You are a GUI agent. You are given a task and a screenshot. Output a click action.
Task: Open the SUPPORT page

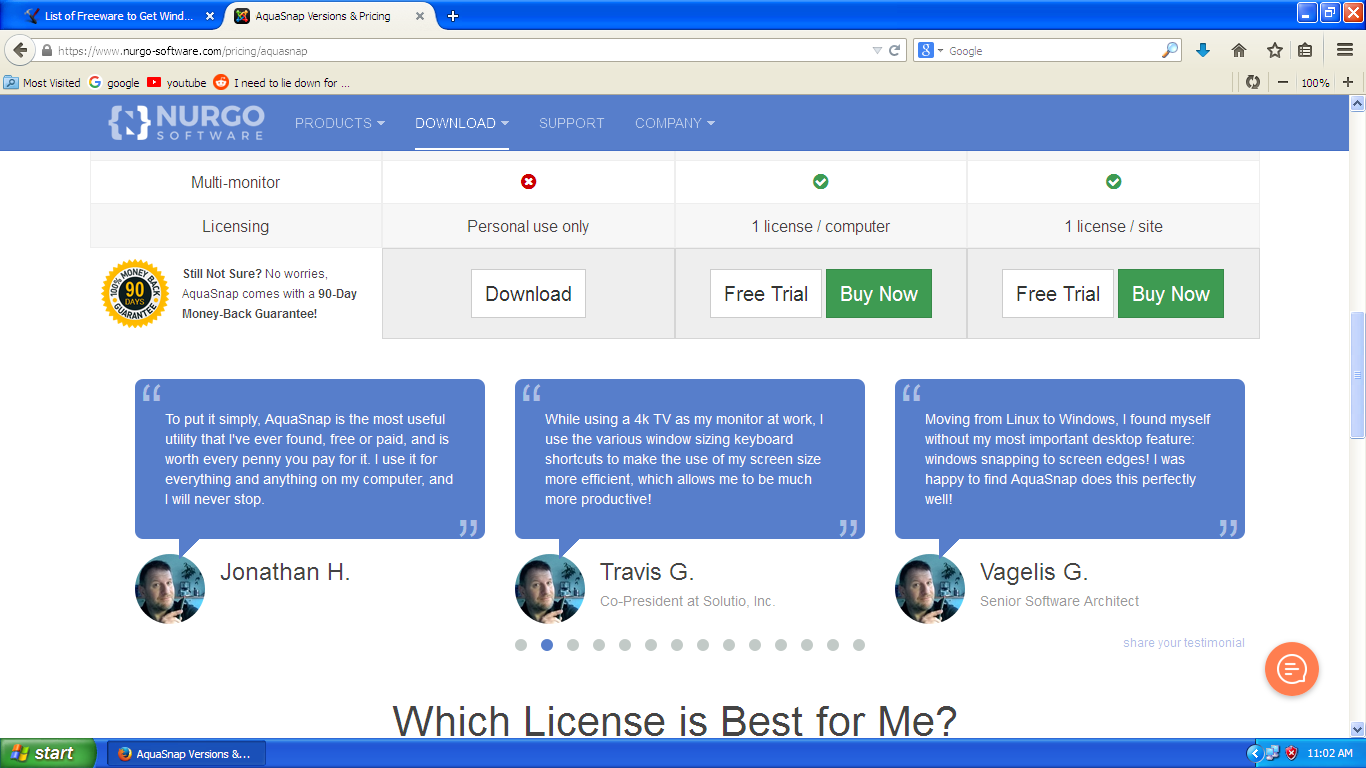(571, 123)
